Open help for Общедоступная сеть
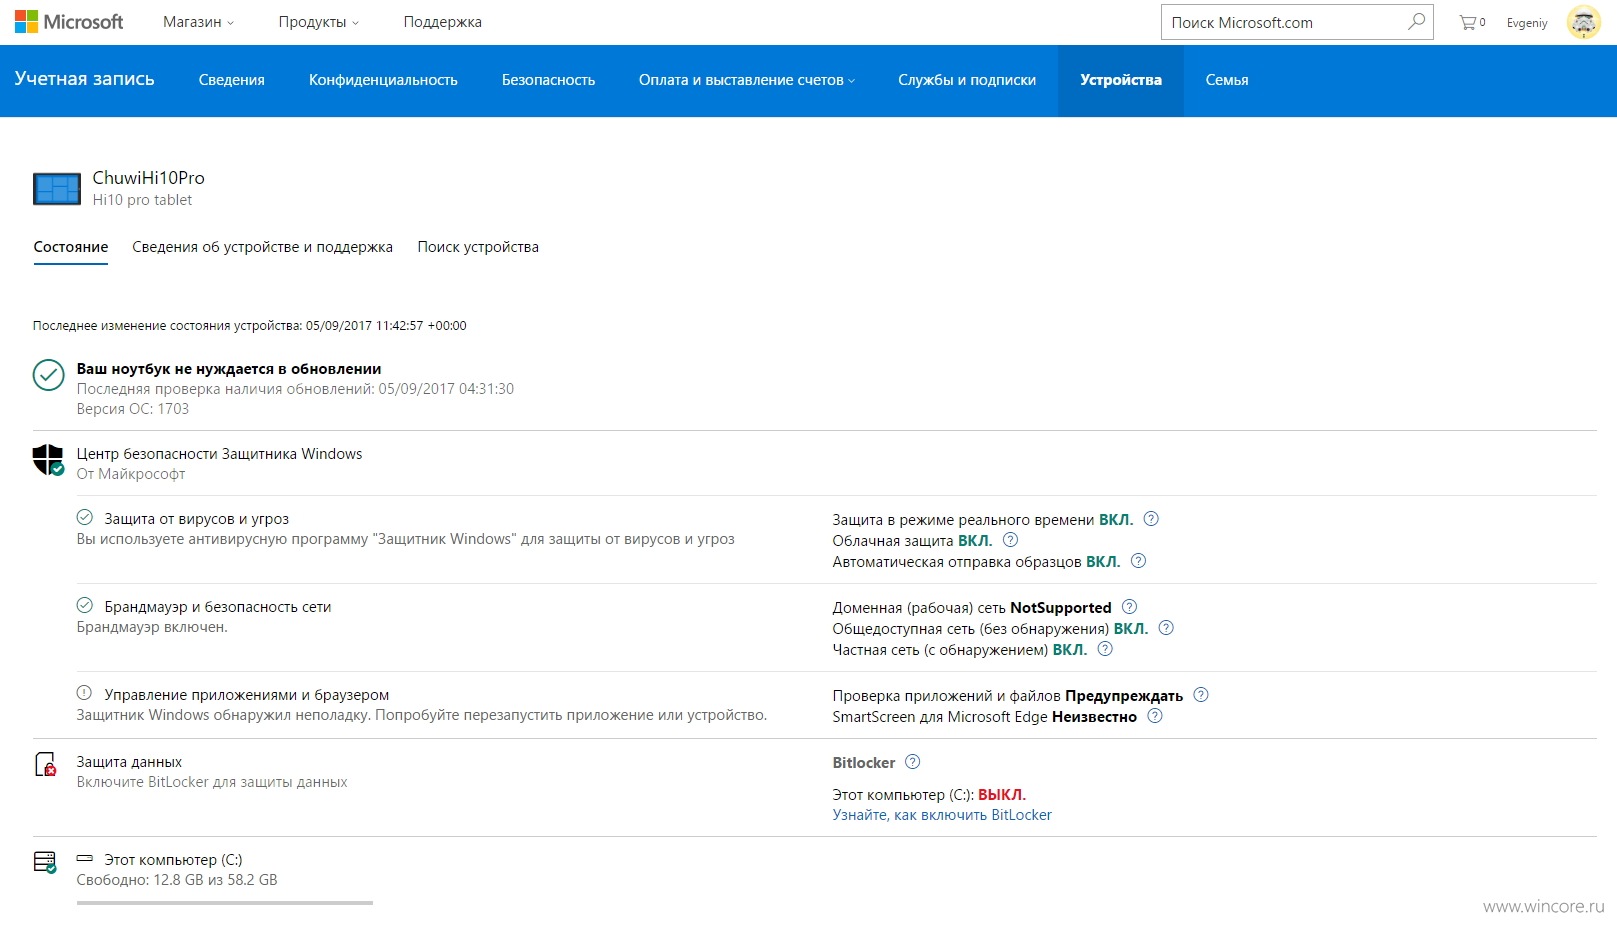Screen dimensions: 1617x926 (x=1166, y=627)
